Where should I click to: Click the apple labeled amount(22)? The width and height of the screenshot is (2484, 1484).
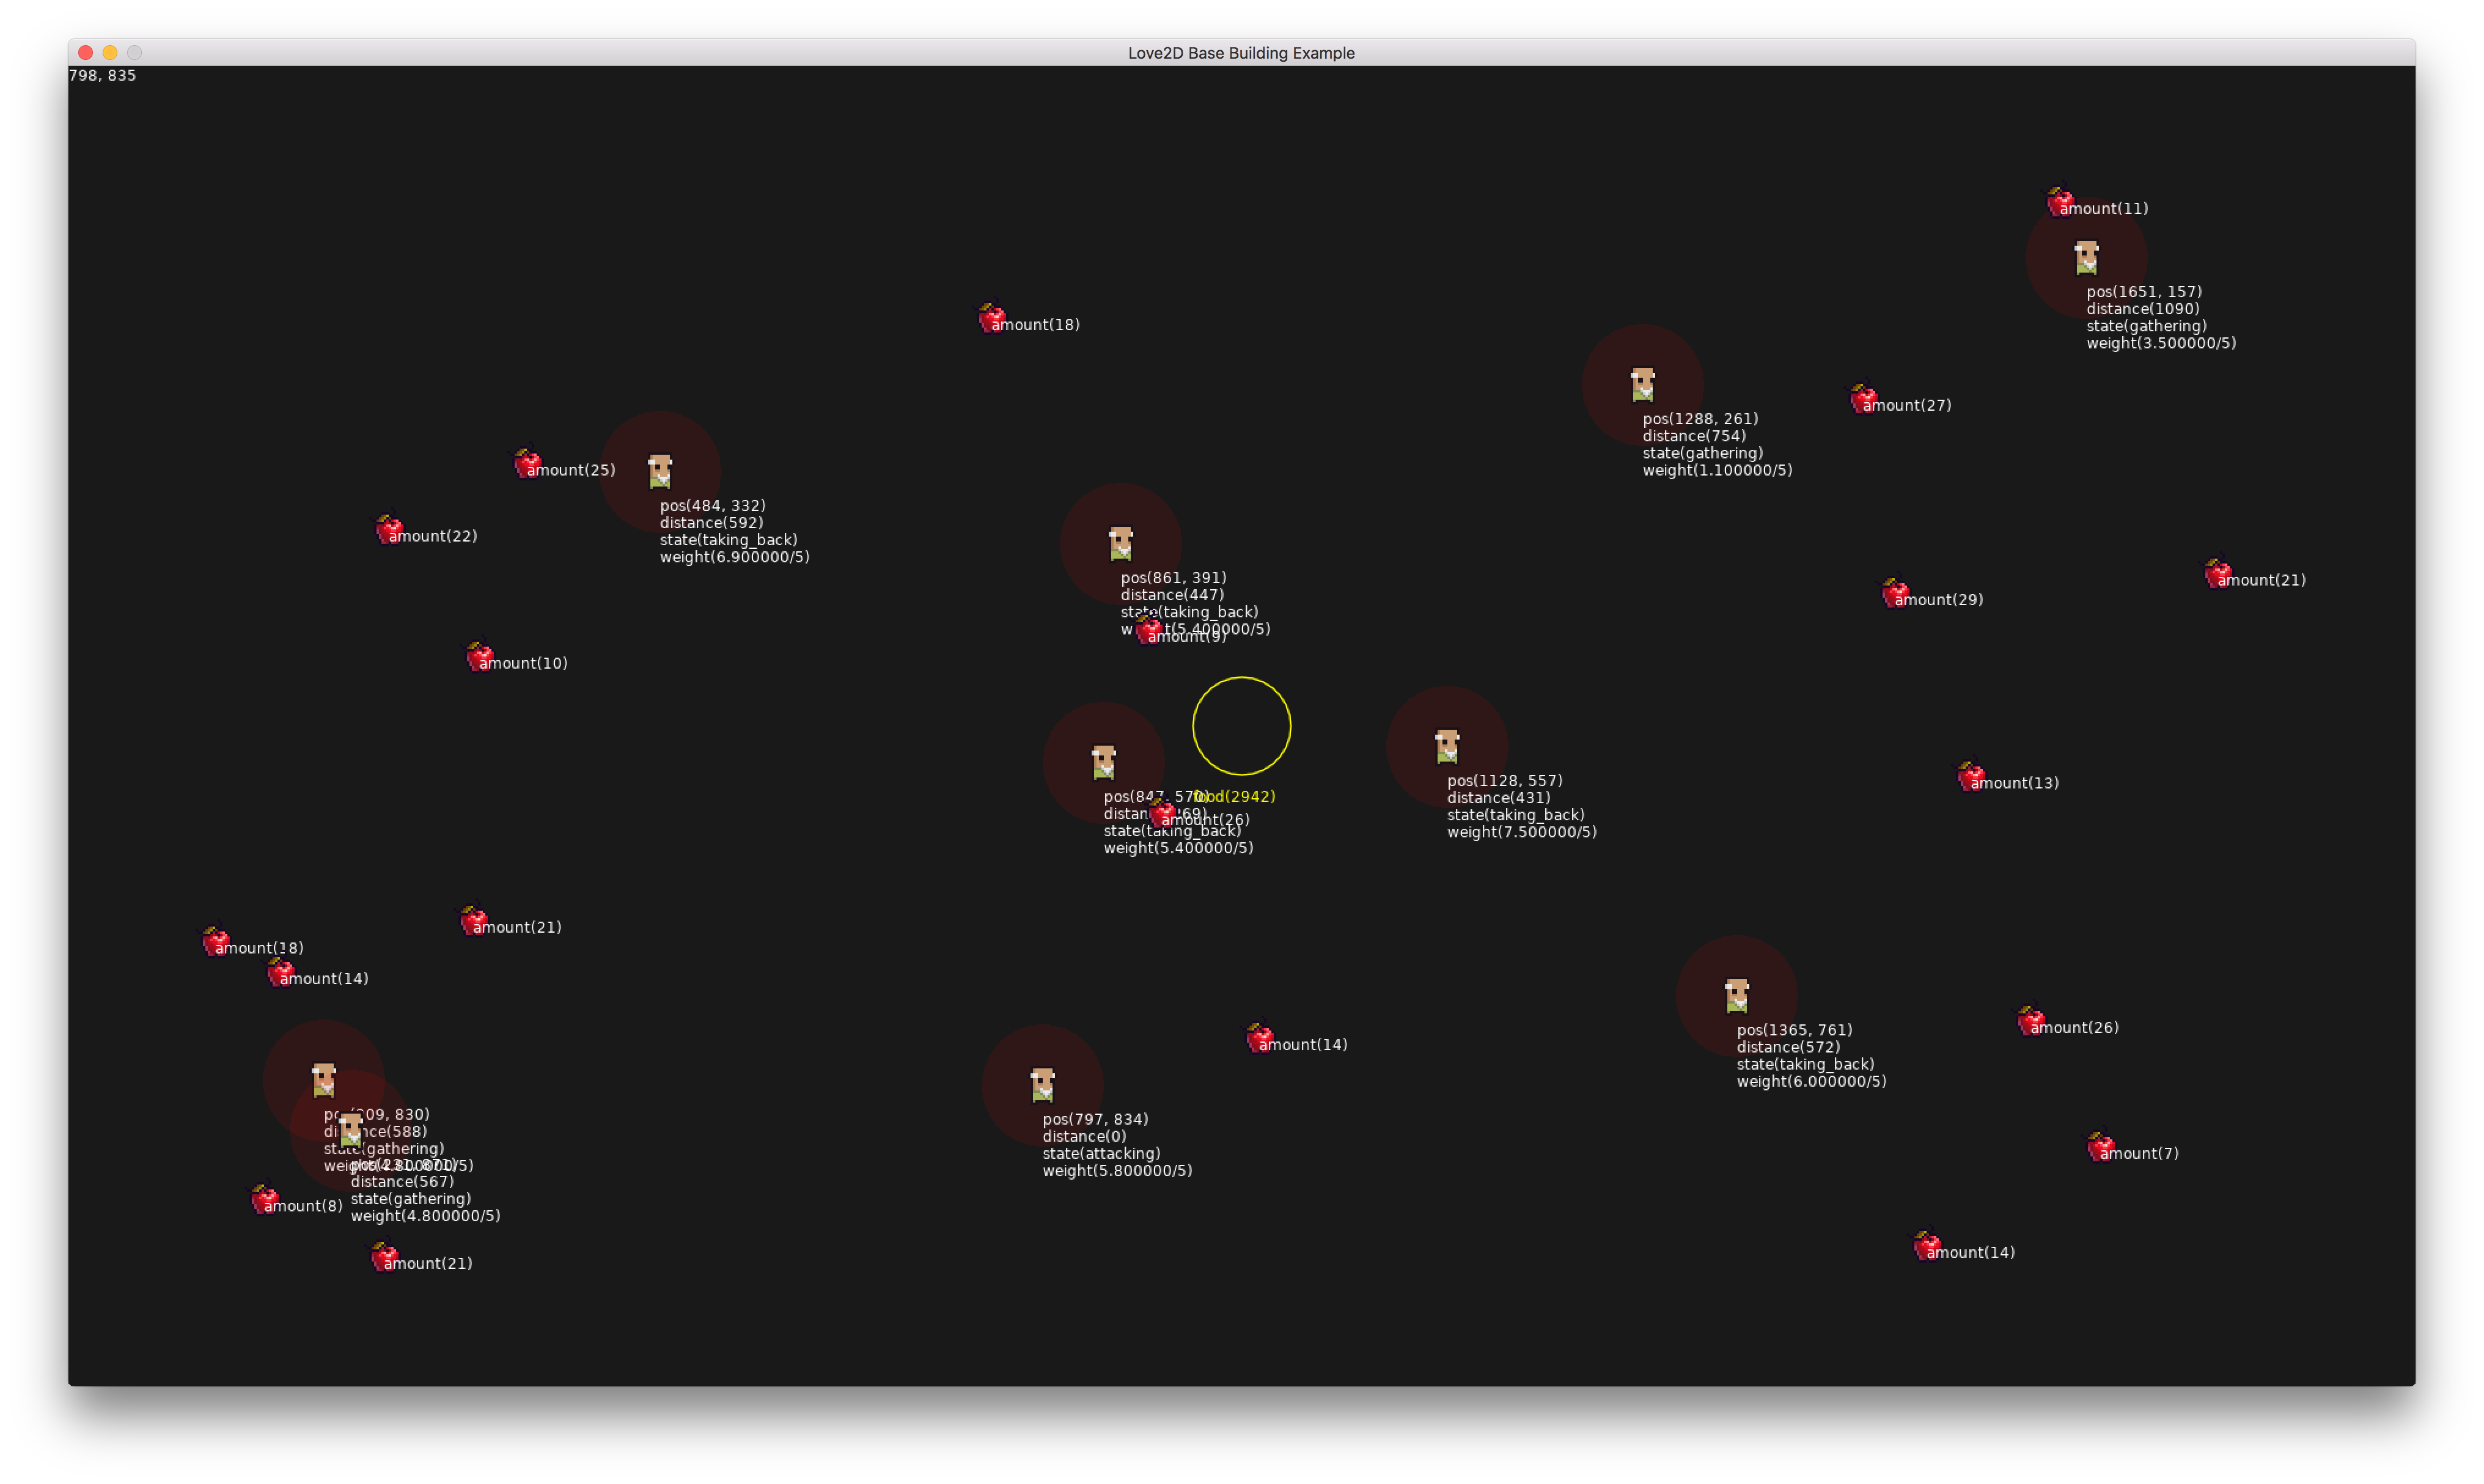387,530
